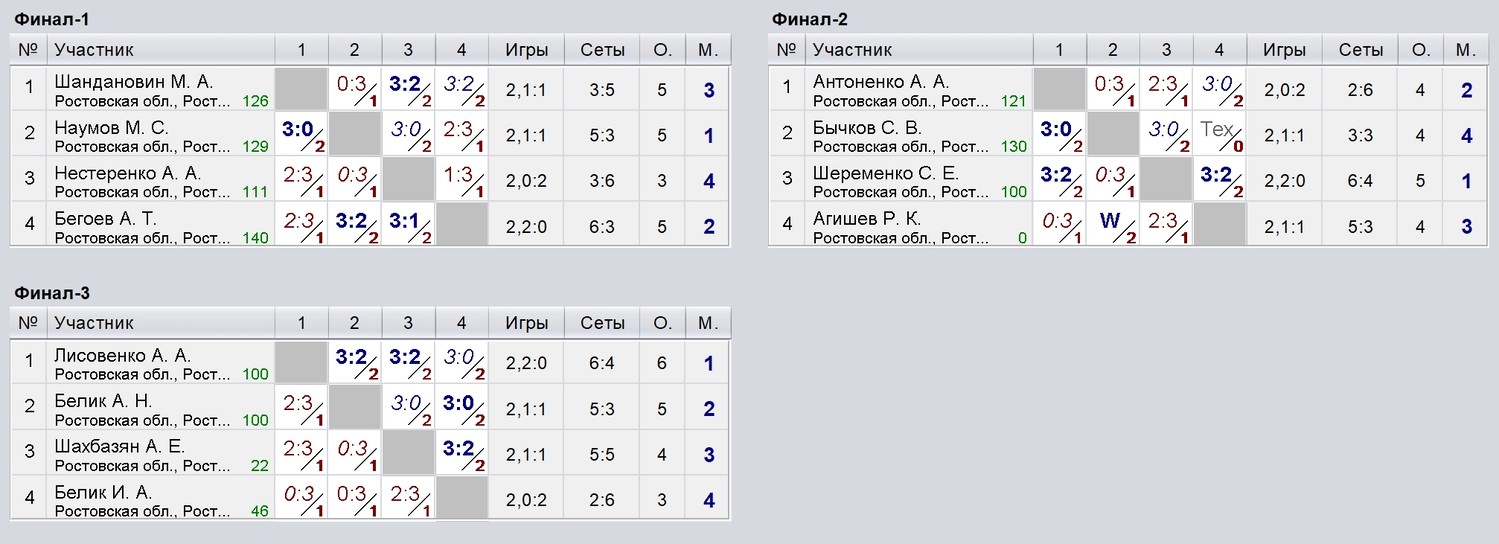Click Антоненко А. А. in Финал-2
The height and width of the screenshot is (544, 1499).
pyautogui.click(x=881, y=82)
